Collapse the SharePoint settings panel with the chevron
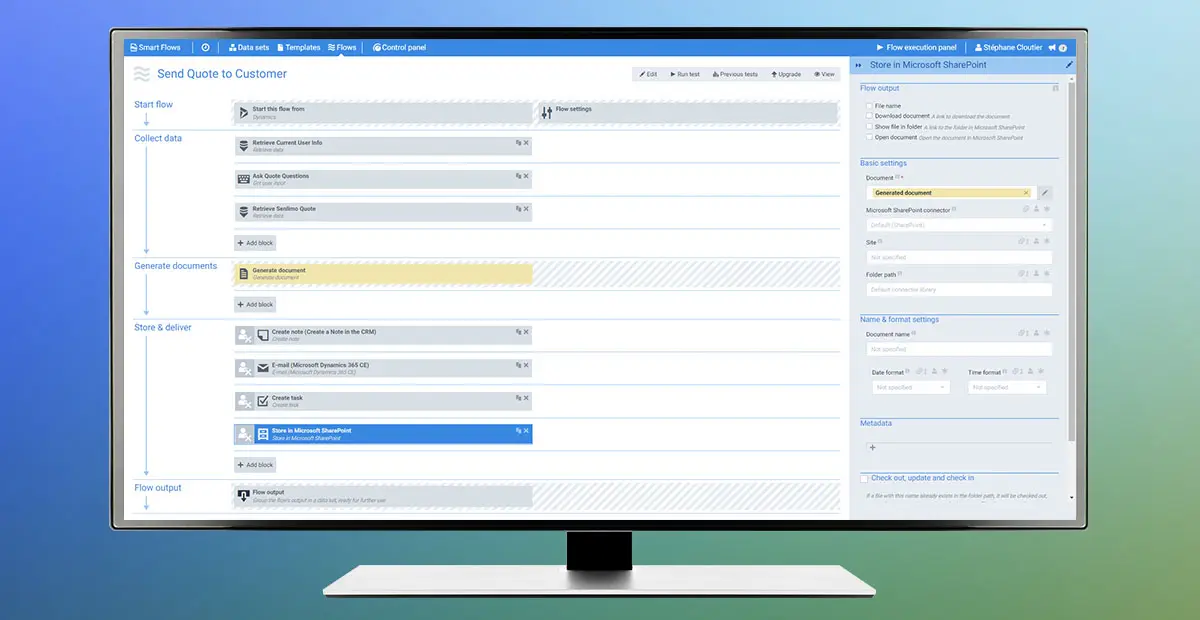The image size is (1200, 620). point(858,65)
